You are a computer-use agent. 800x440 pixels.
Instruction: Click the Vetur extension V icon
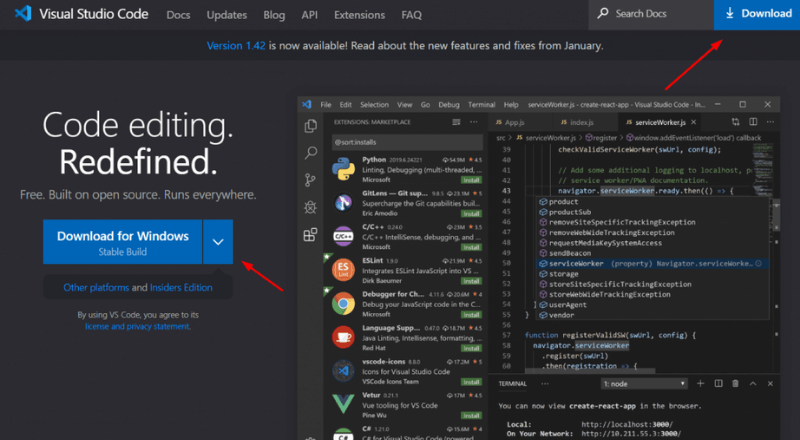343,404
